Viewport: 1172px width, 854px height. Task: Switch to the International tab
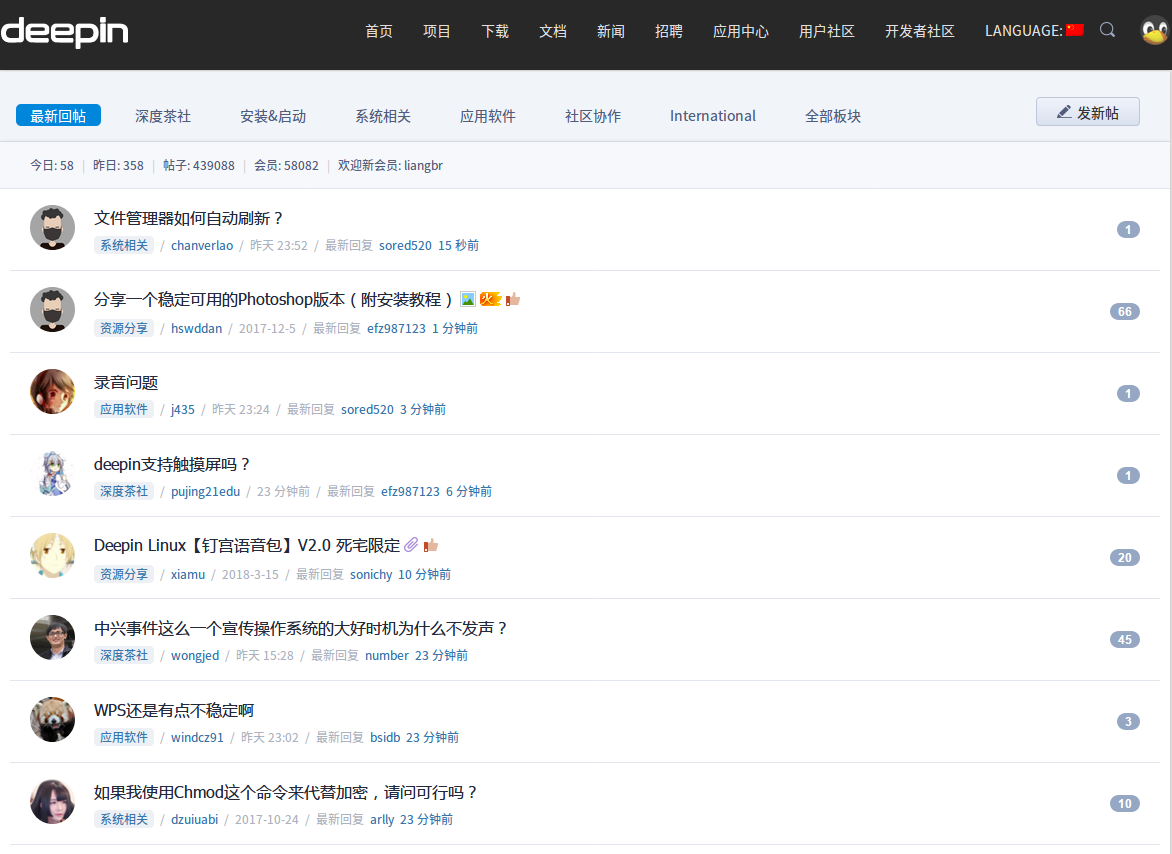pos(712,116)
